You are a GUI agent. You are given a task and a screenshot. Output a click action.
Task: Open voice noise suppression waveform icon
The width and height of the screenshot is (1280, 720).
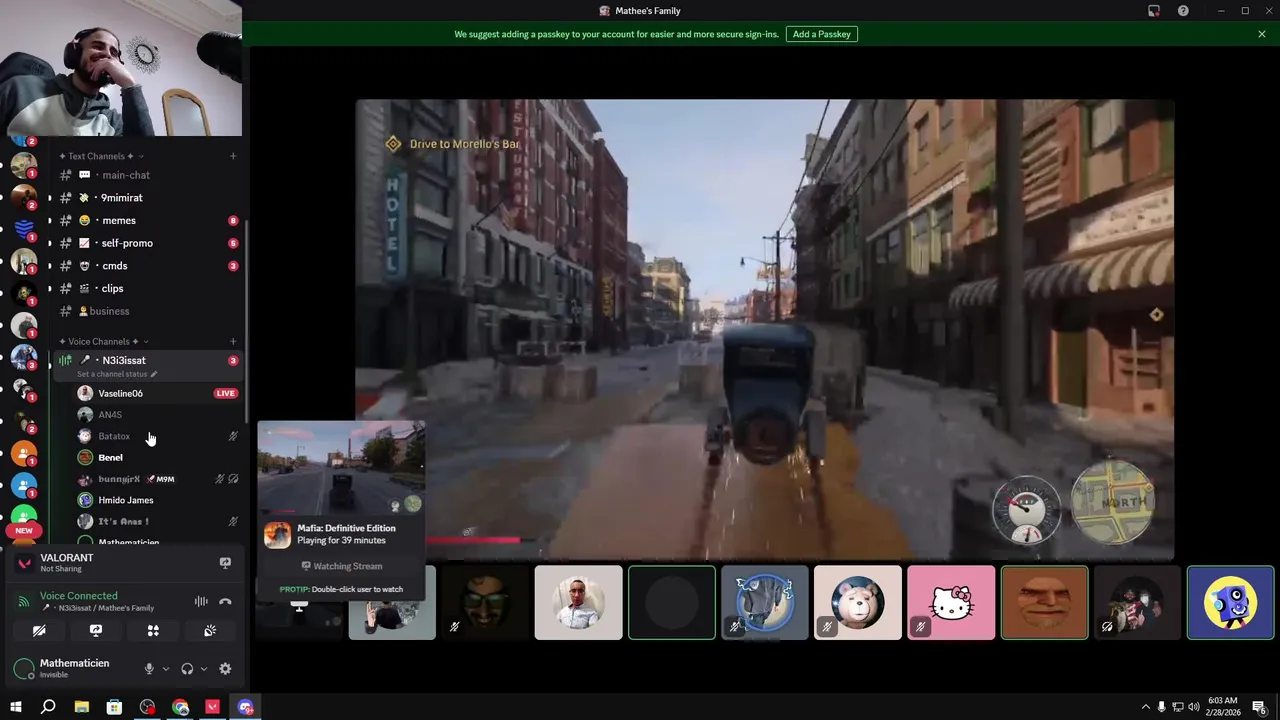pyautogui.click(x=201, y=602)
